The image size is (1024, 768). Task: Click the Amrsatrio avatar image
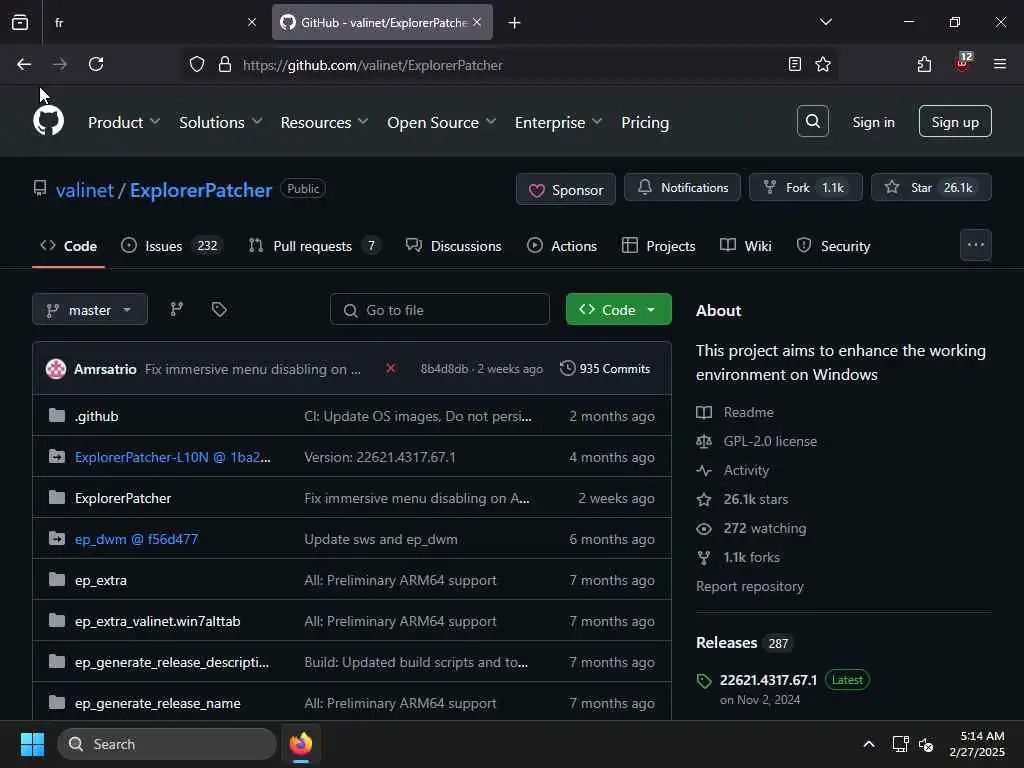(56, 368)
